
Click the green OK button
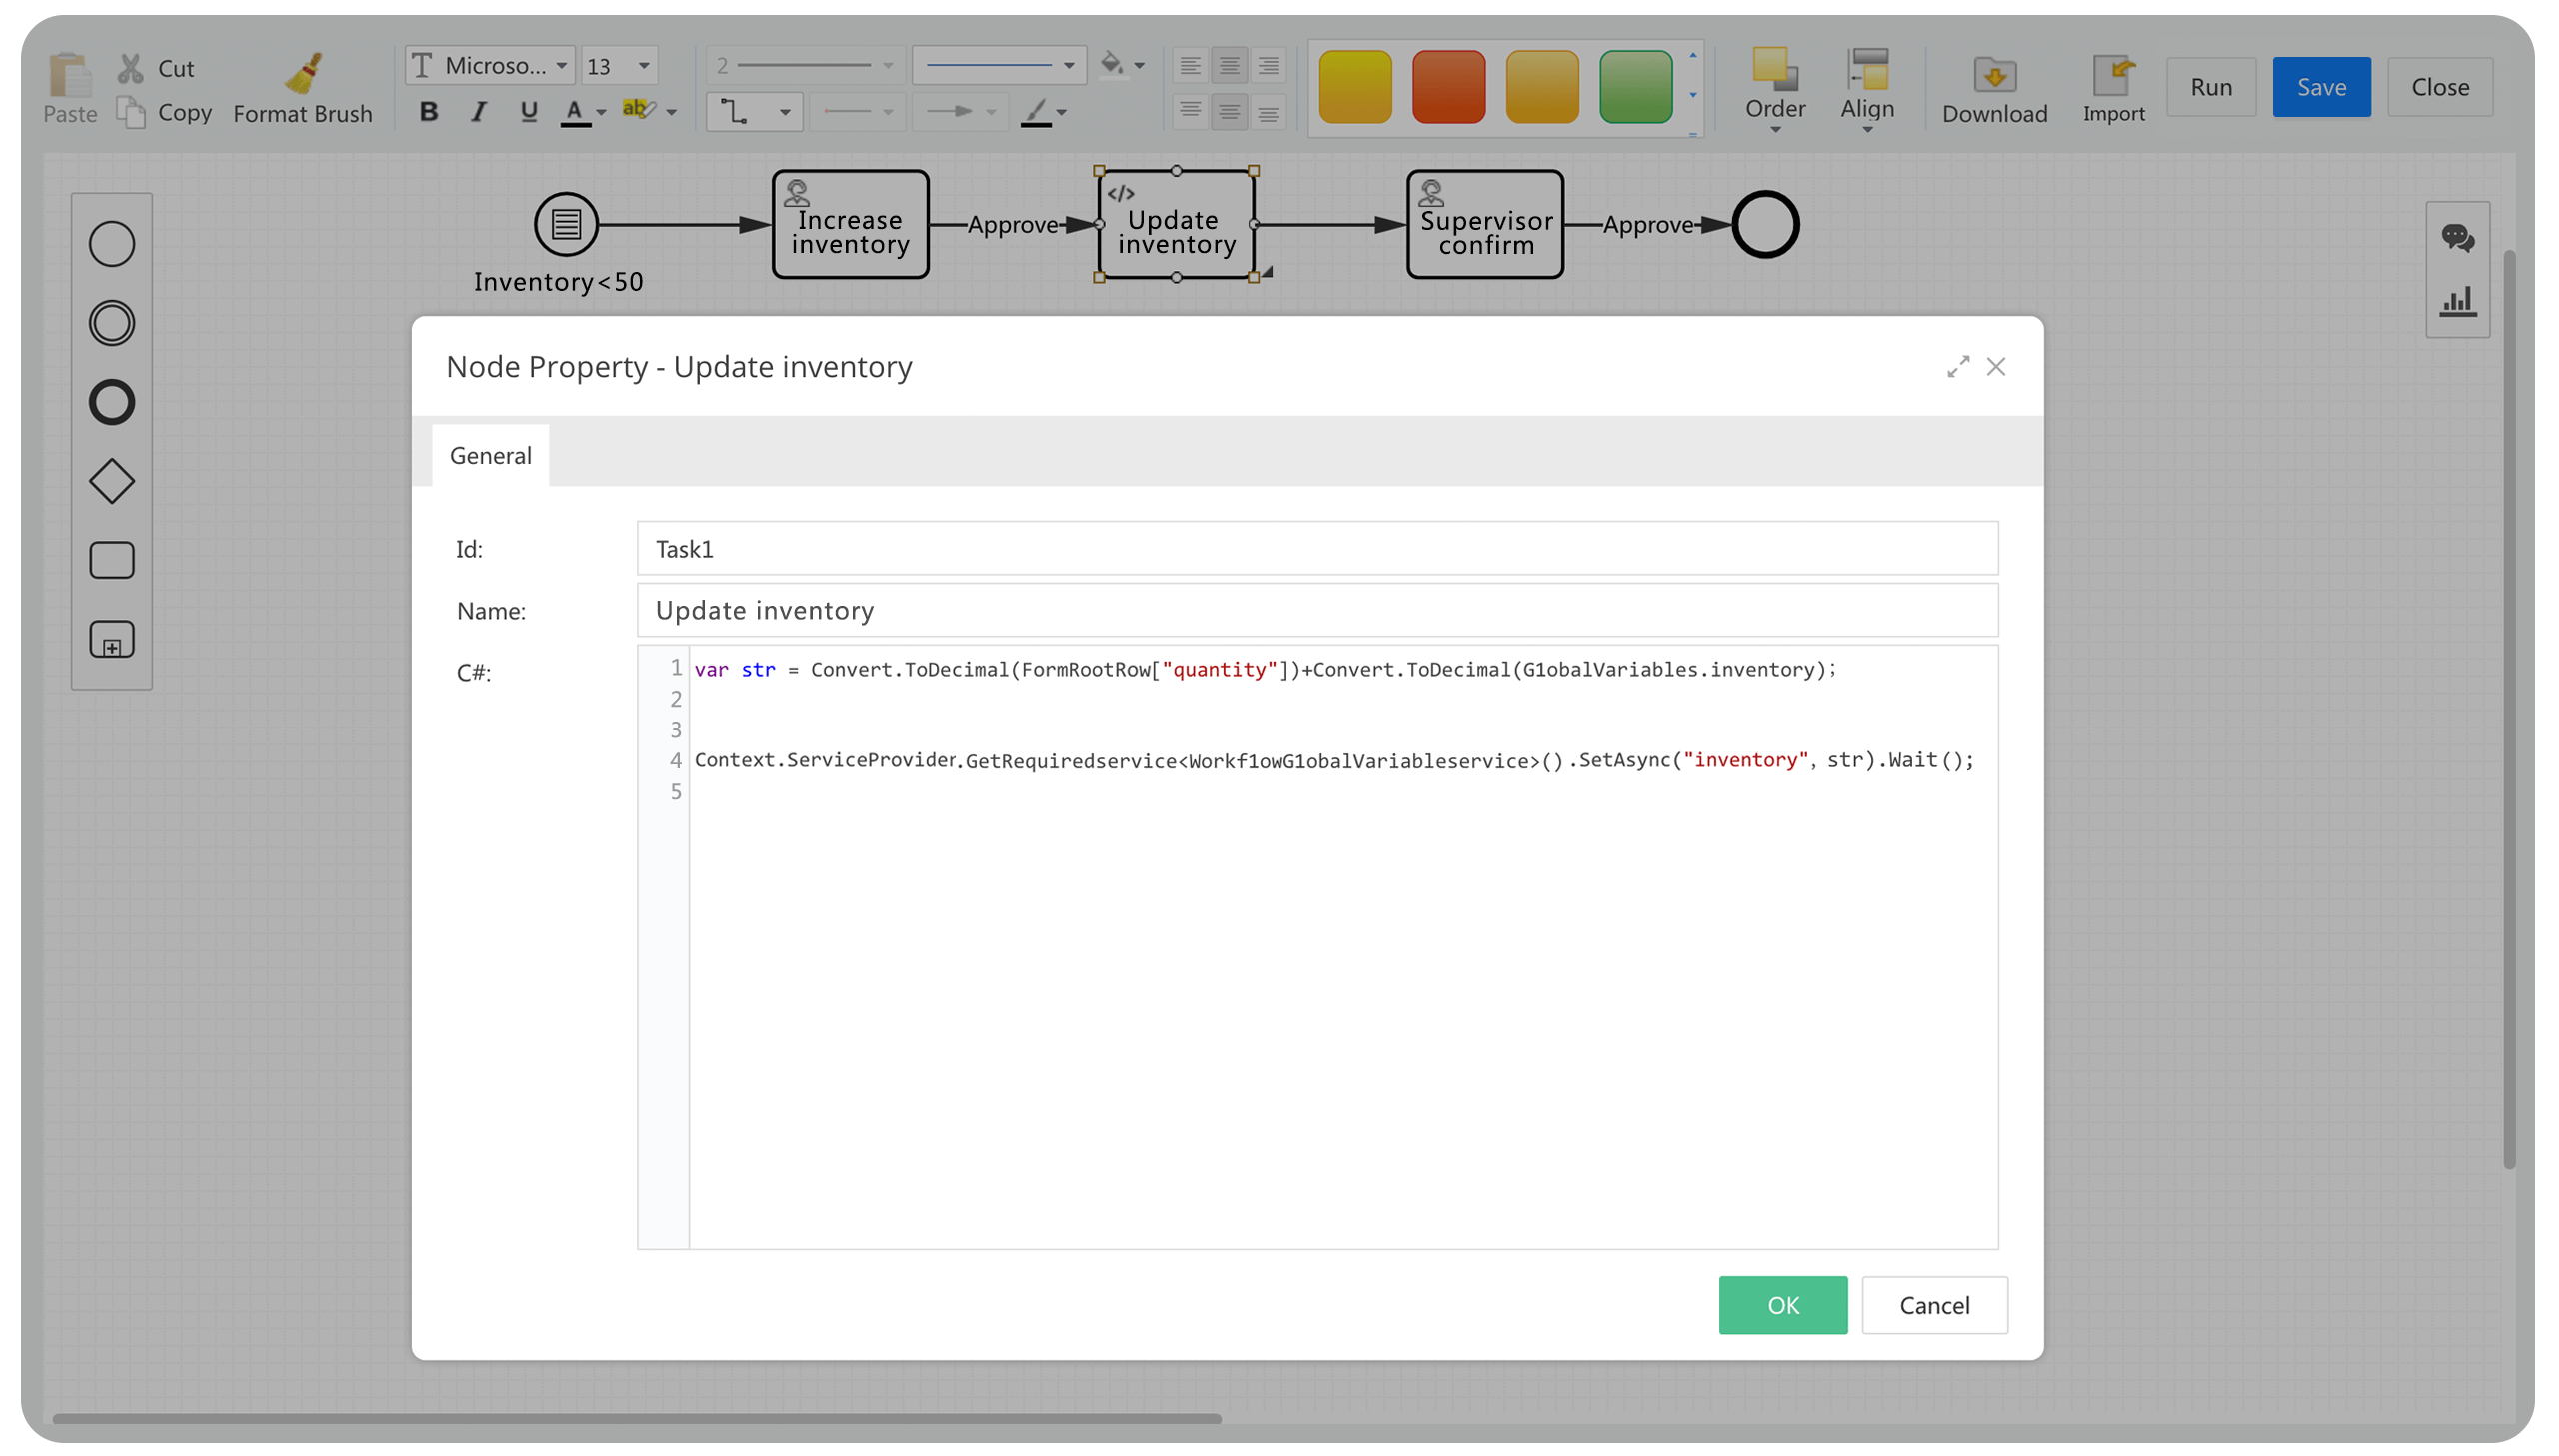click(x=1782, y=1305)
